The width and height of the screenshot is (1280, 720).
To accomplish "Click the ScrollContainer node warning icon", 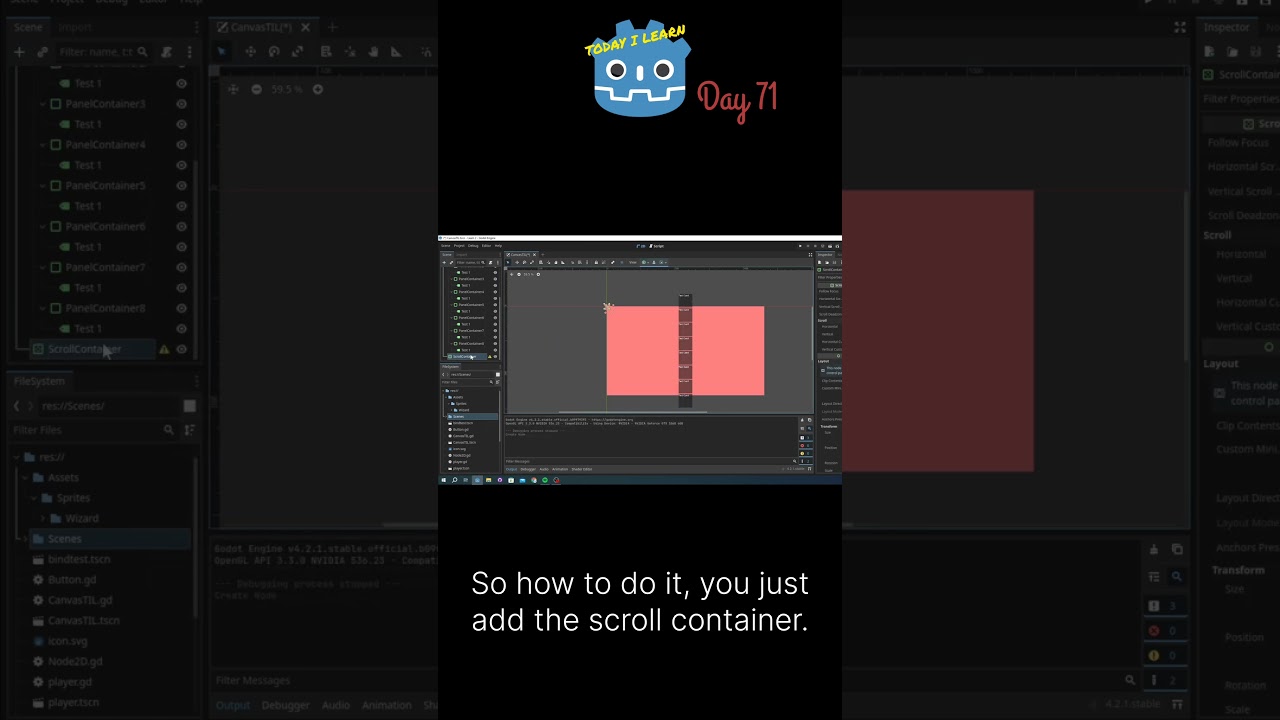I will click(165, 350).
